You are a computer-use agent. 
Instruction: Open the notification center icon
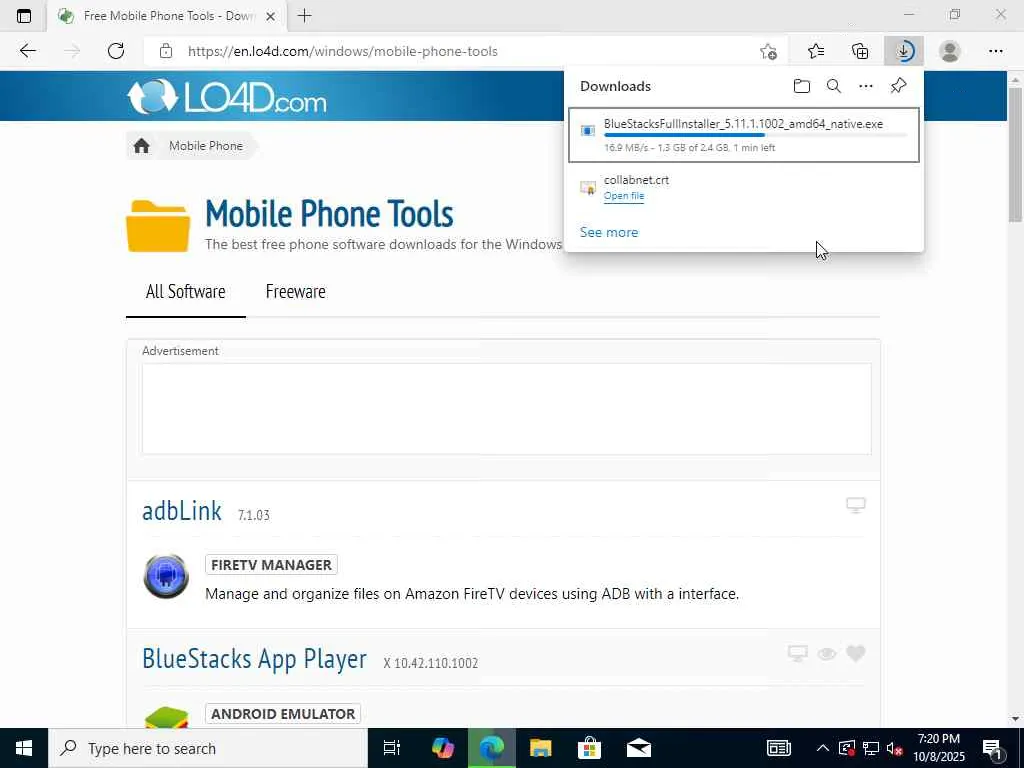pos(992,748)
